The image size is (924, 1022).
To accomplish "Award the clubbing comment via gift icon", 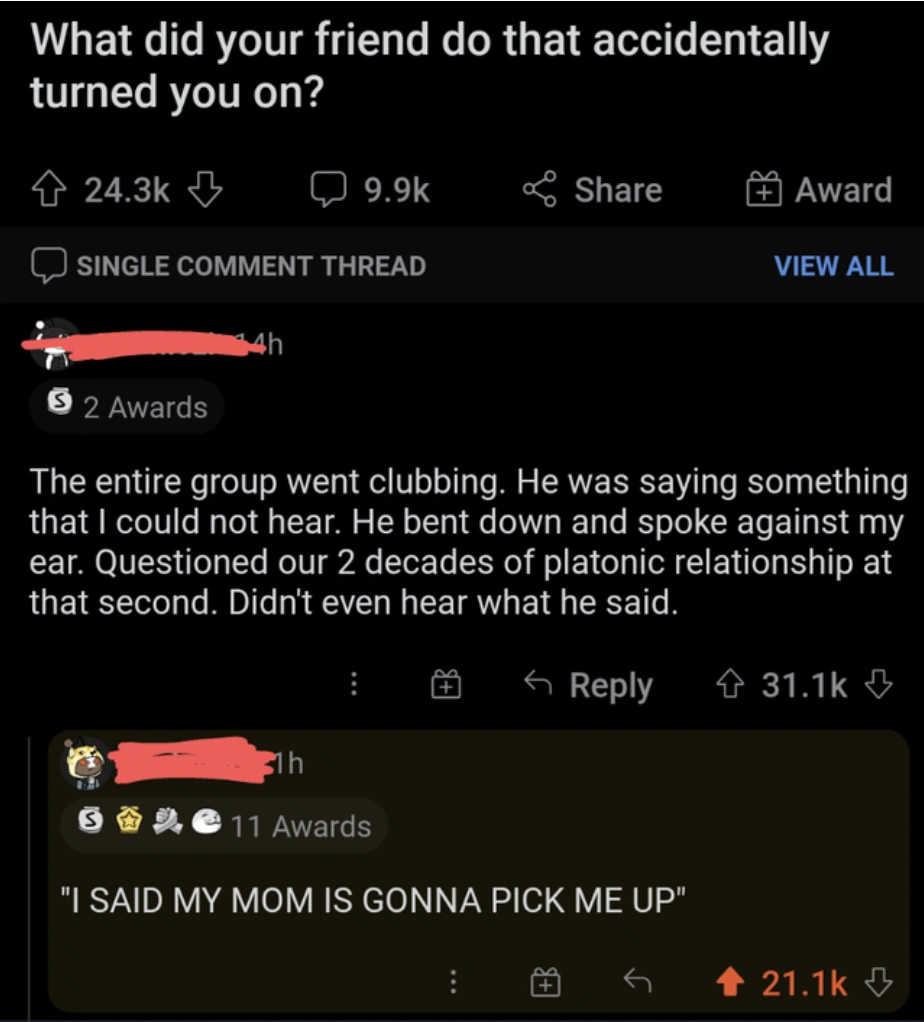I will (445, 686).
